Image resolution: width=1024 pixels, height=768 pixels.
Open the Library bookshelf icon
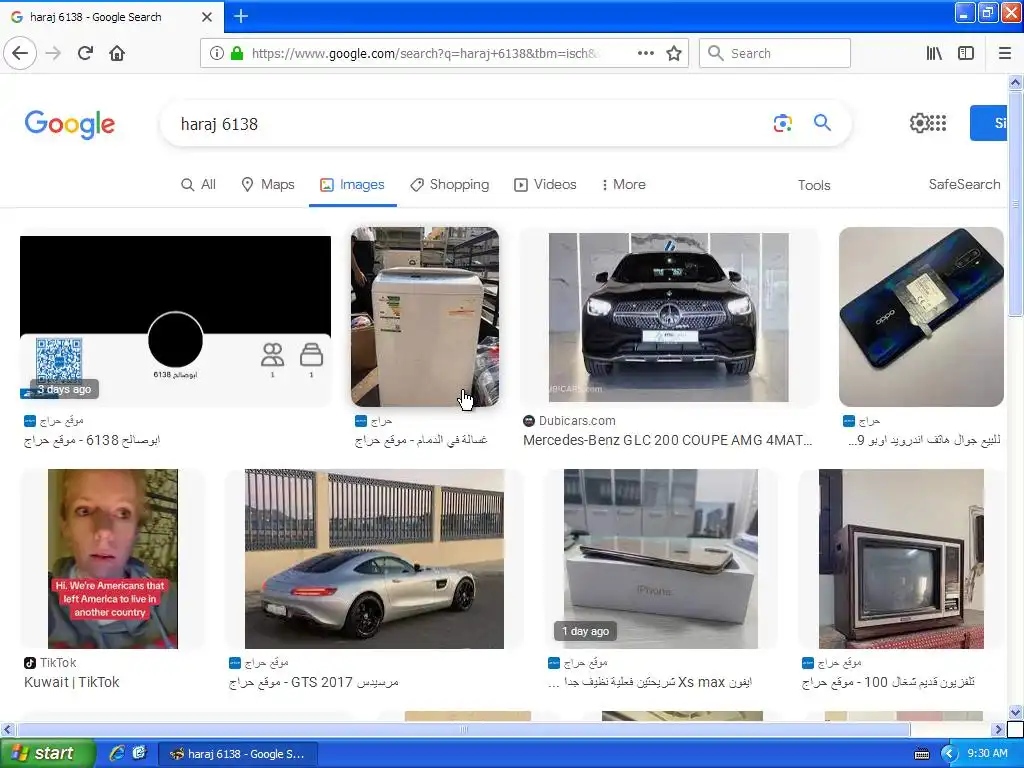[x=934, y=53]
